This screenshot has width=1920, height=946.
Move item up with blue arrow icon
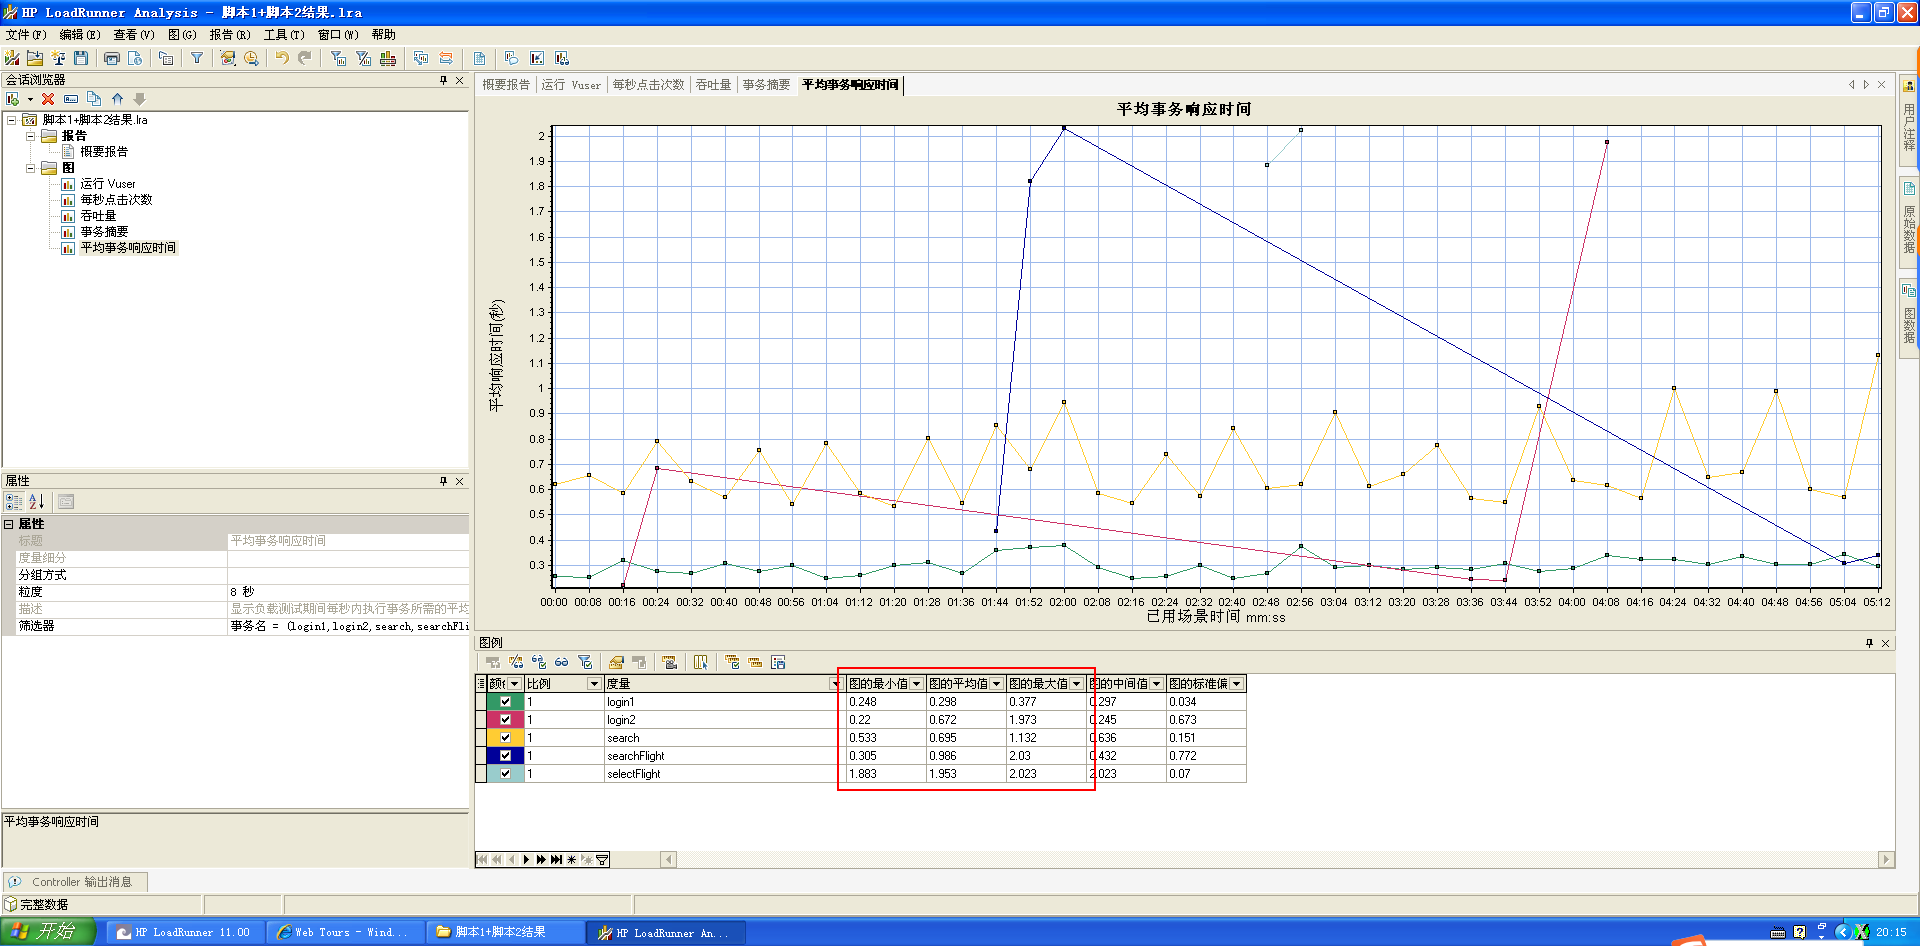117,99
